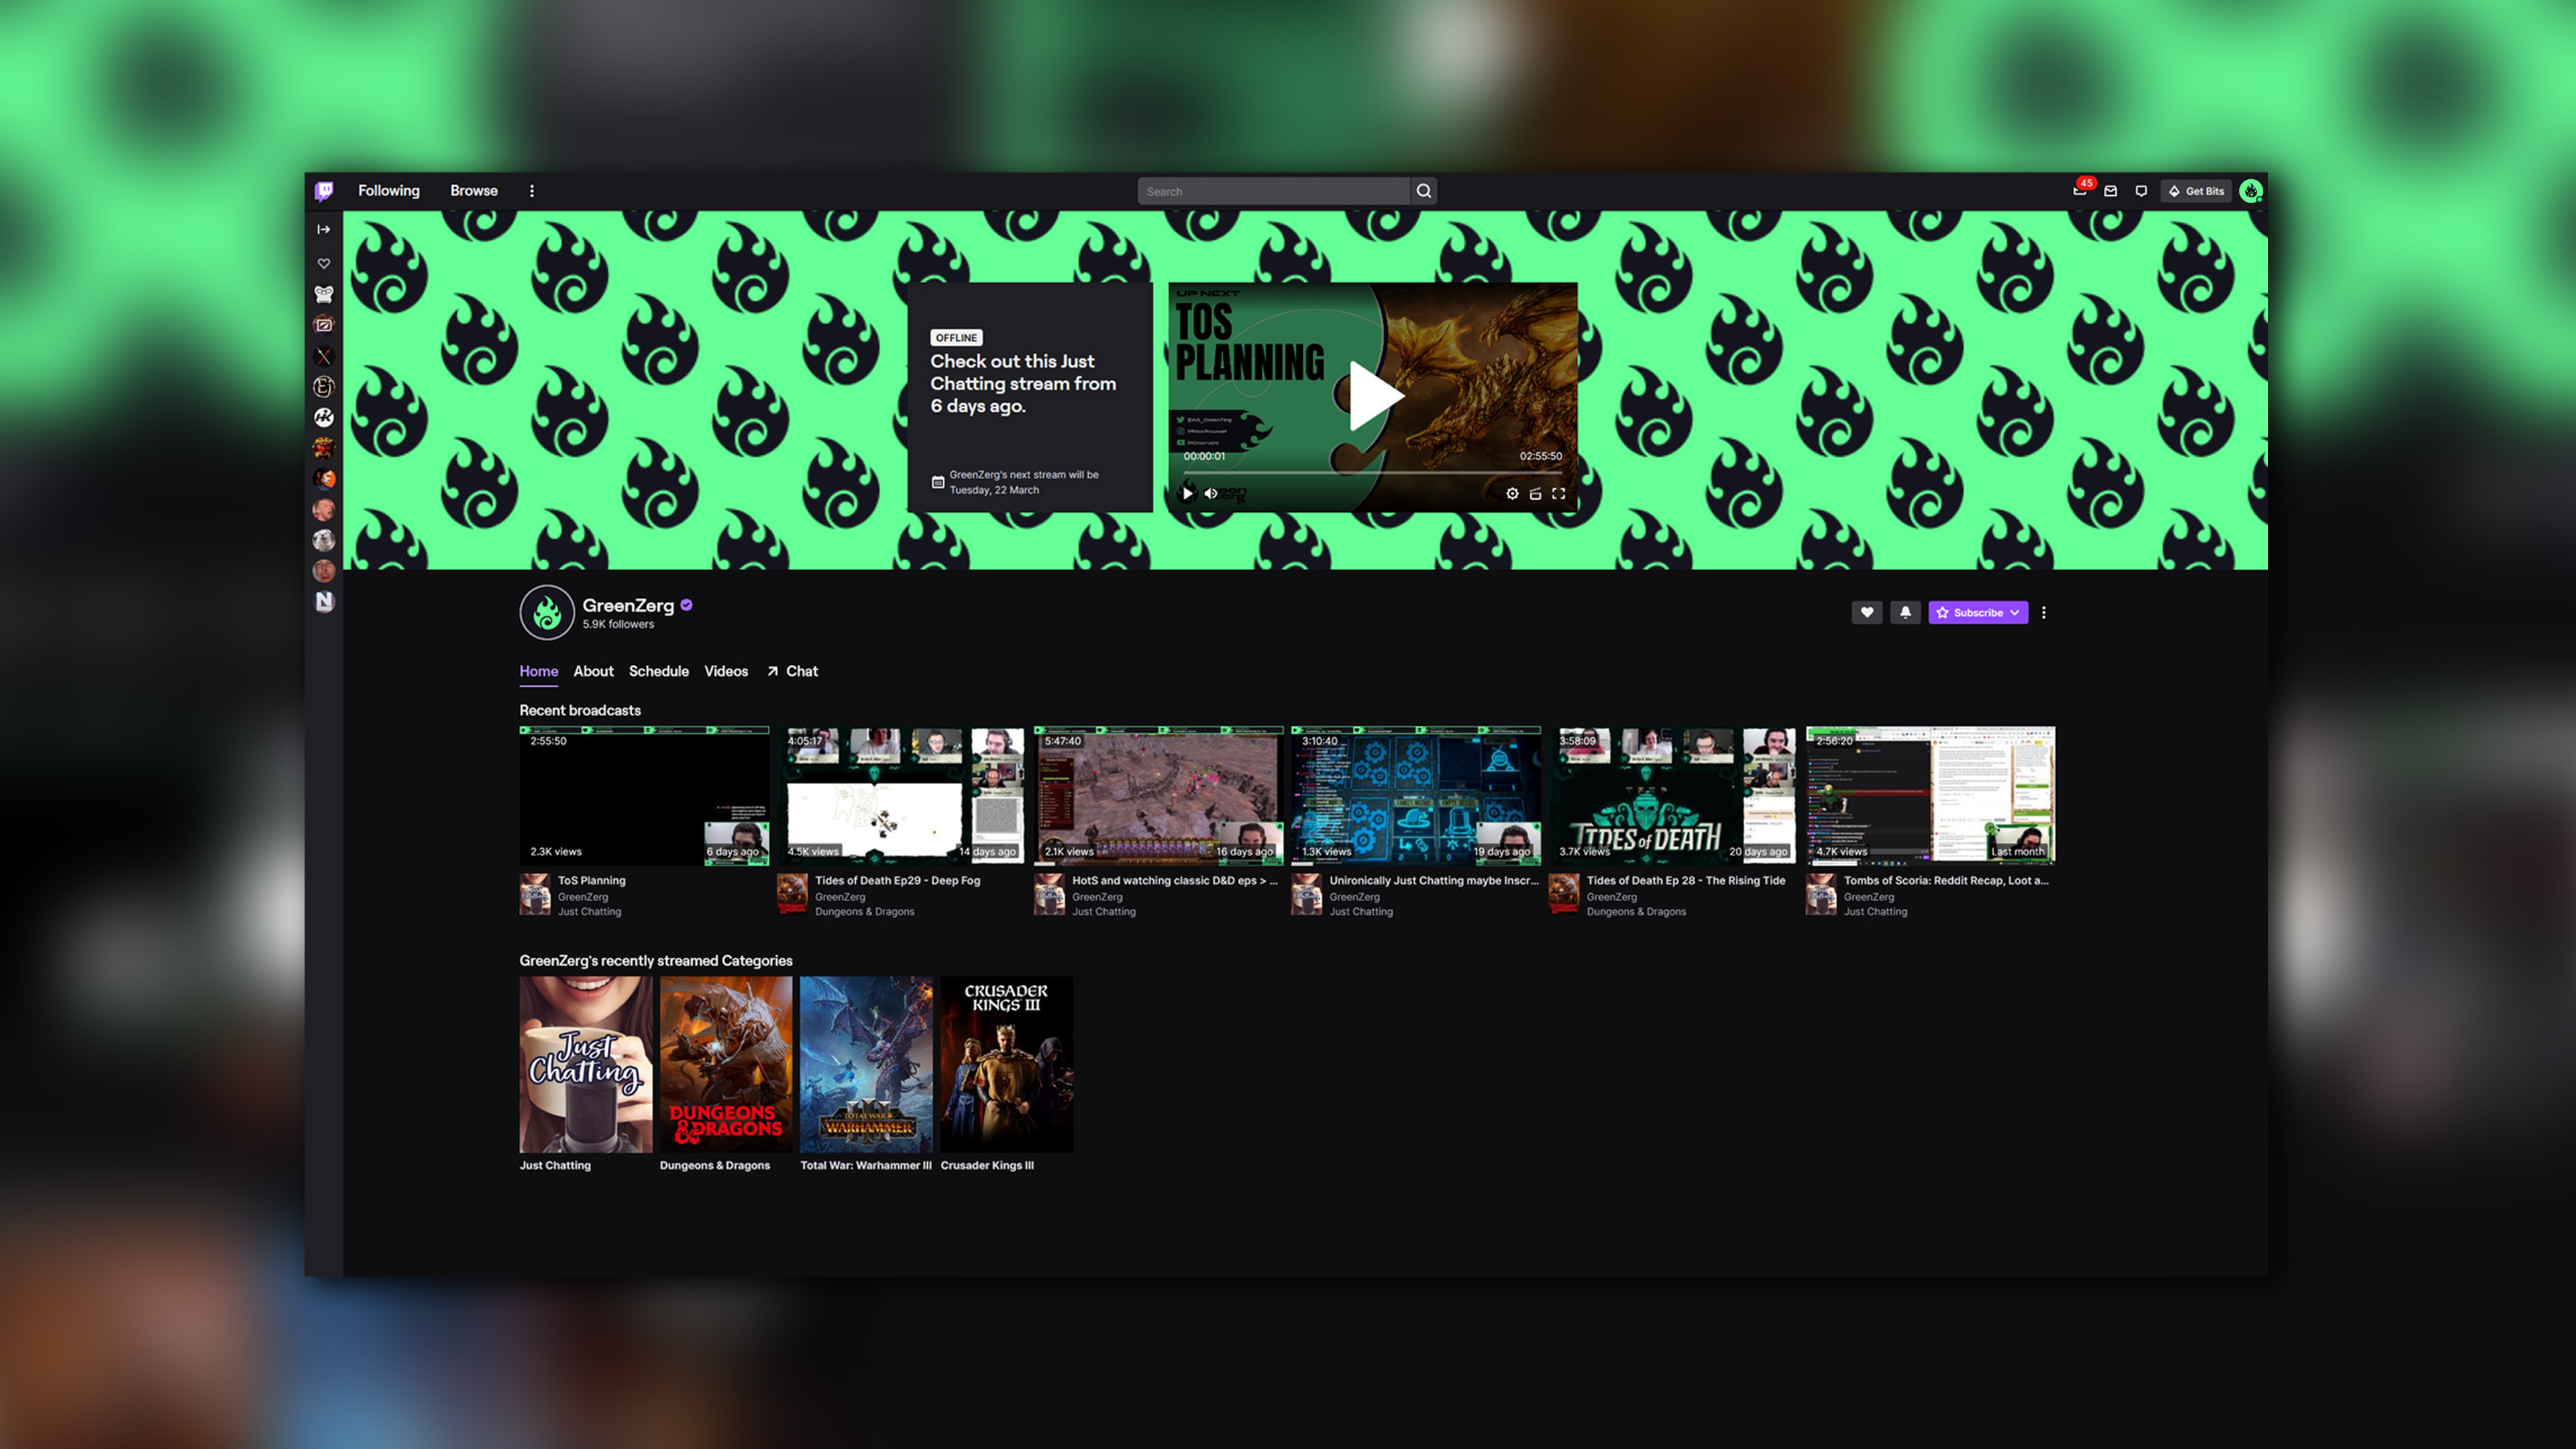Open the ToS Planning broadcast thumbnail

tap(645, 796)
